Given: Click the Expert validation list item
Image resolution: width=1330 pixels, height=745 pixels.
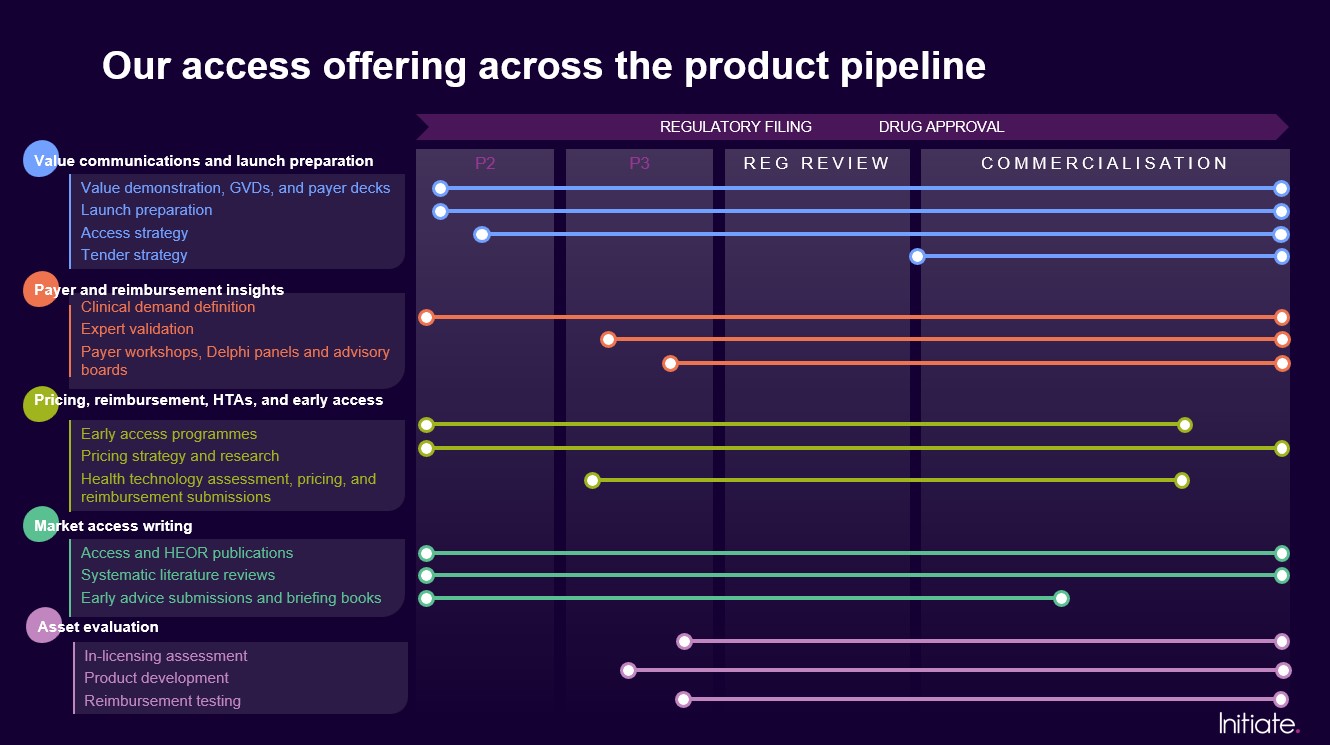Looking at the screenshot, I should pos(137,329).
